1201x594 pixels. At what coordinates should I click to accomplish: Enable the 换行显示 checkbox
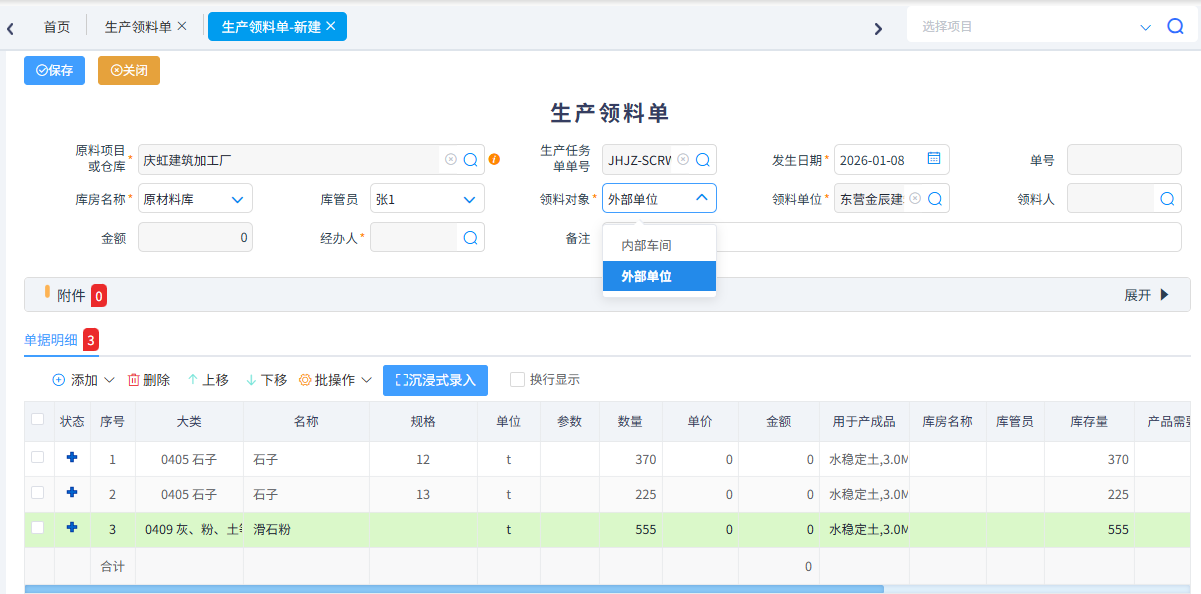click(x=516, y=380)
